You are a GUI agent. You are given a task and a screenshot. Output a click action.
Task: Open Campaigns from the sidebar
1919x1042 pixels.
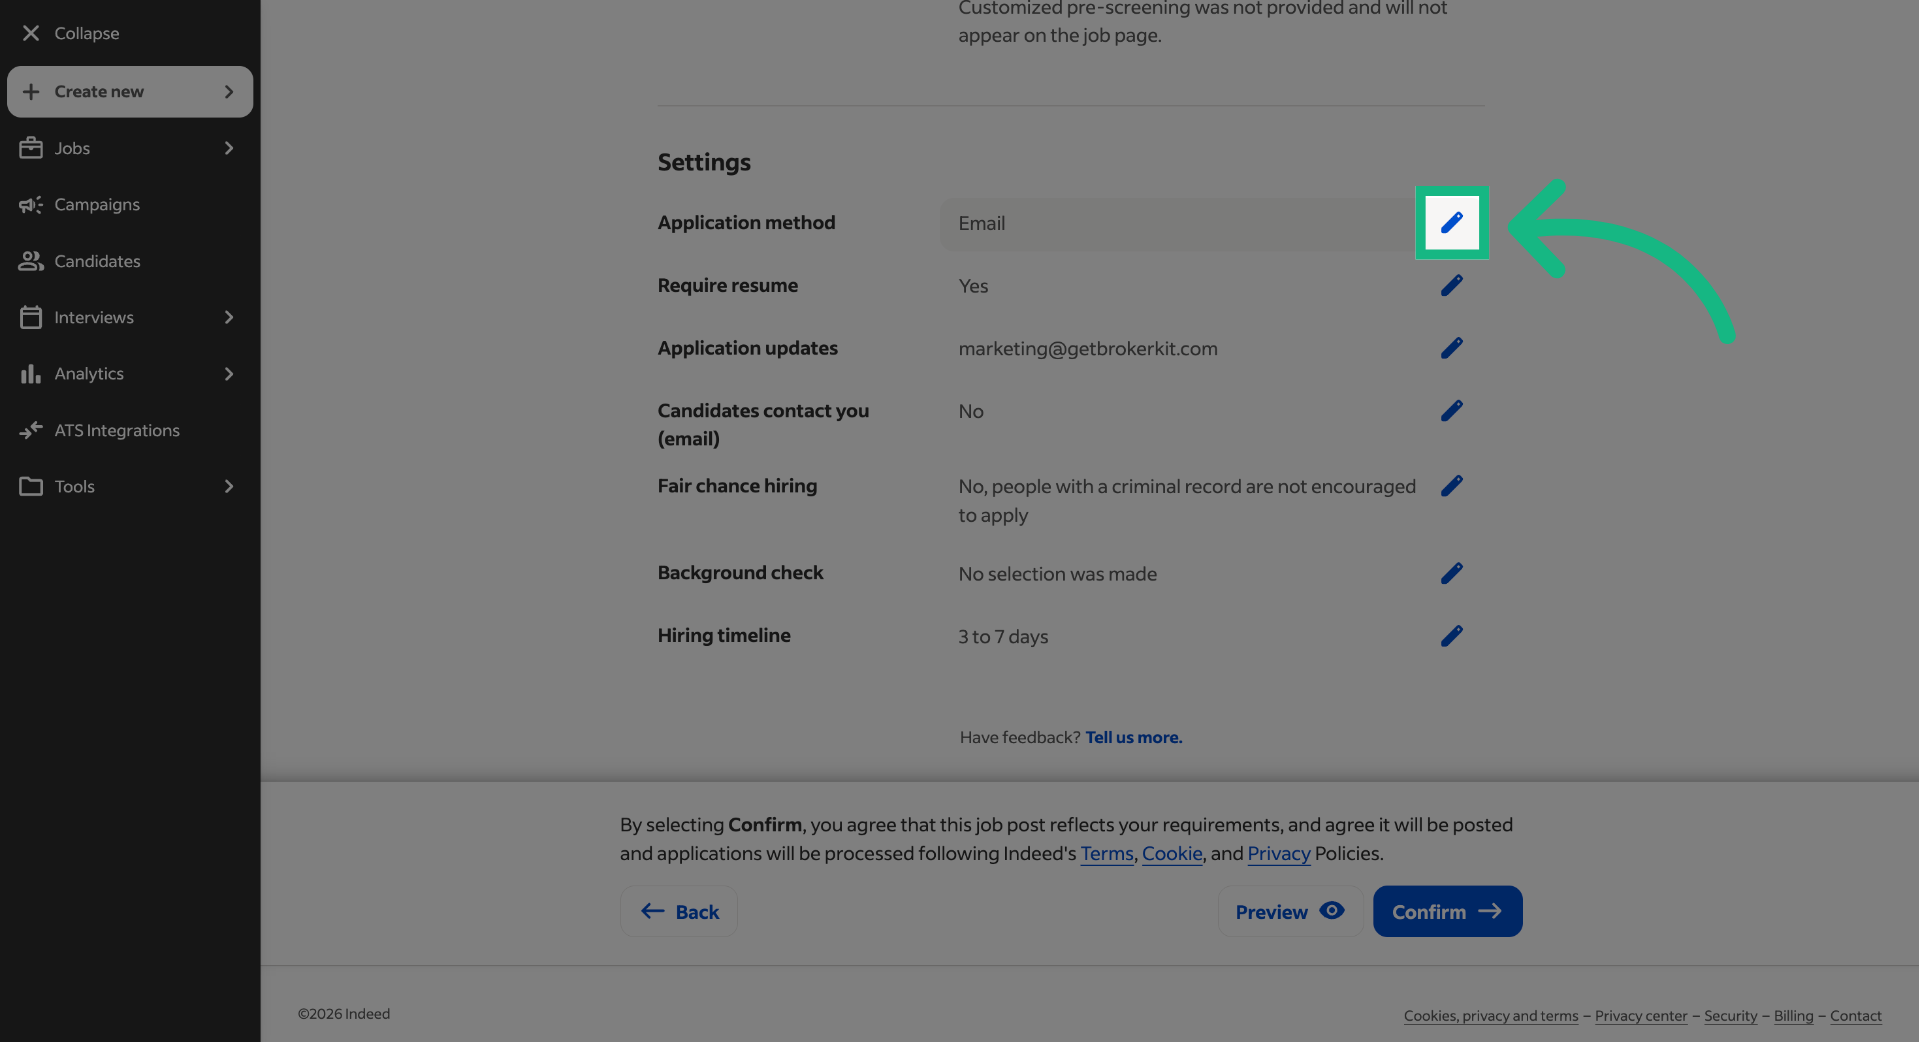tap(96, 204)
